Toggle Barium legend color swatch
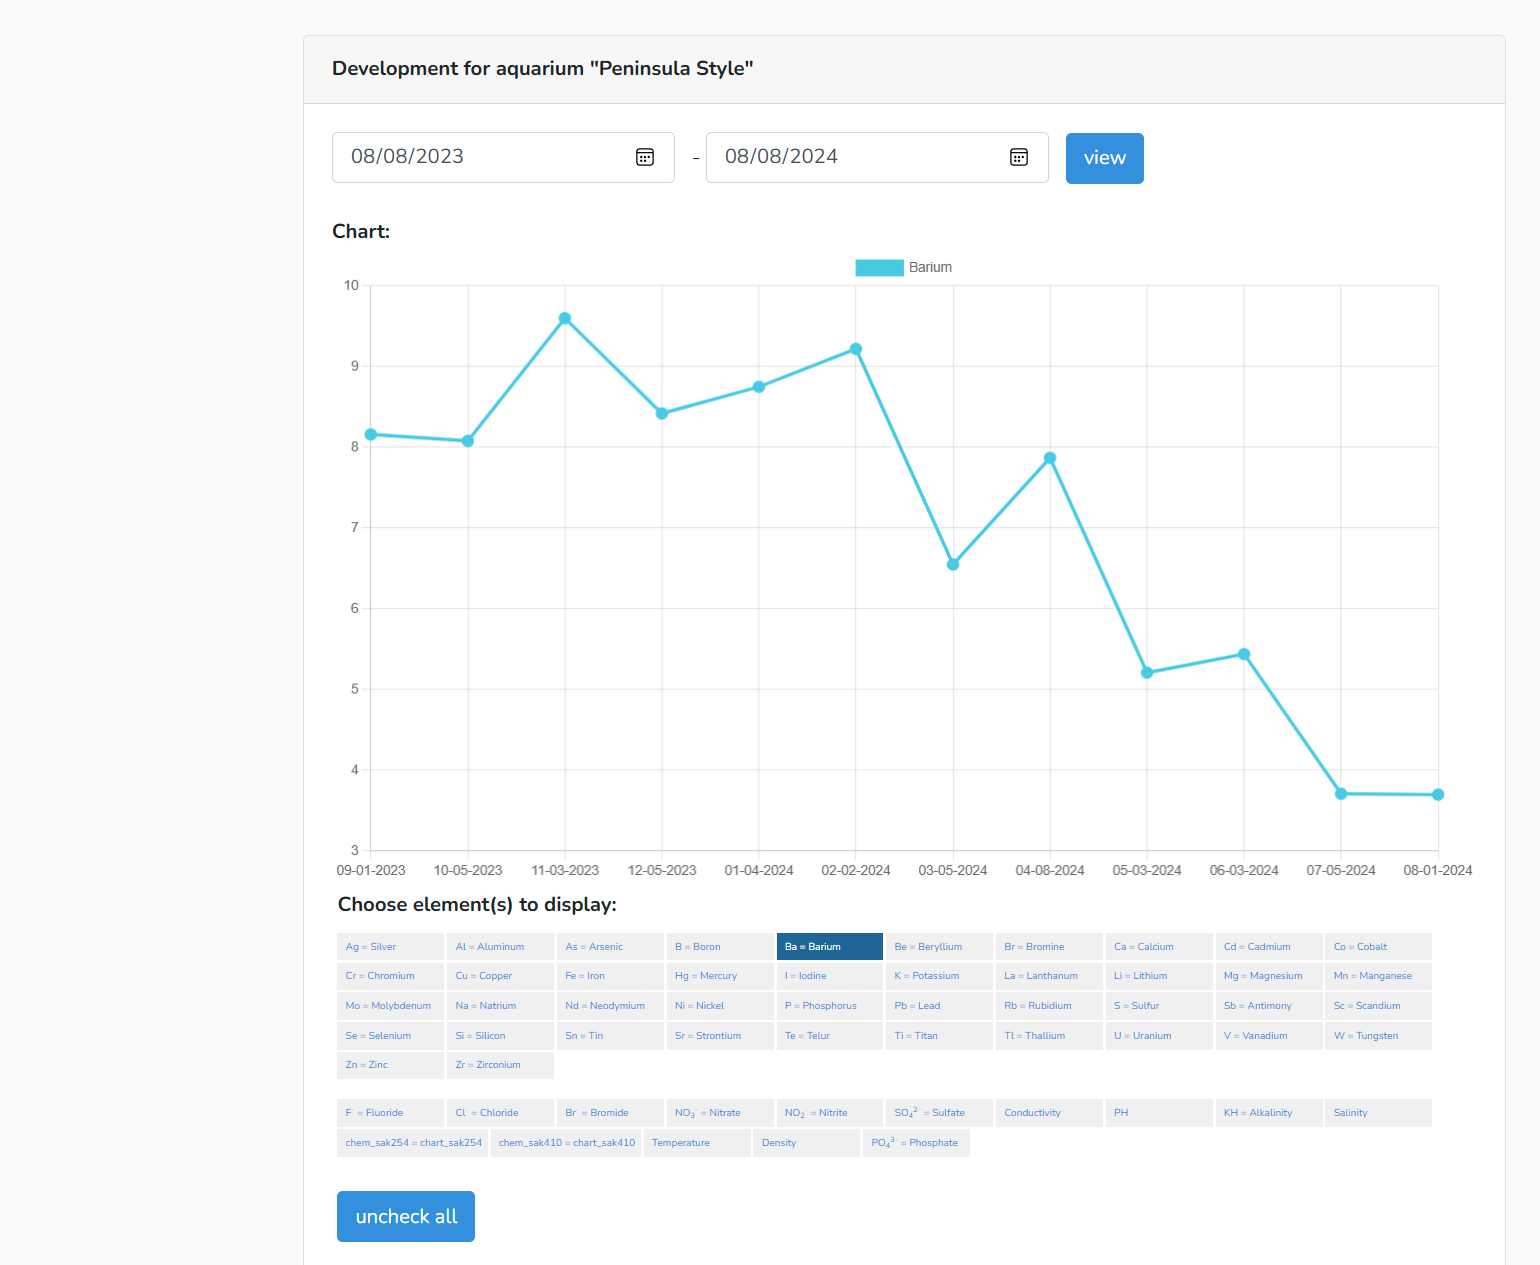 point(879,268)
